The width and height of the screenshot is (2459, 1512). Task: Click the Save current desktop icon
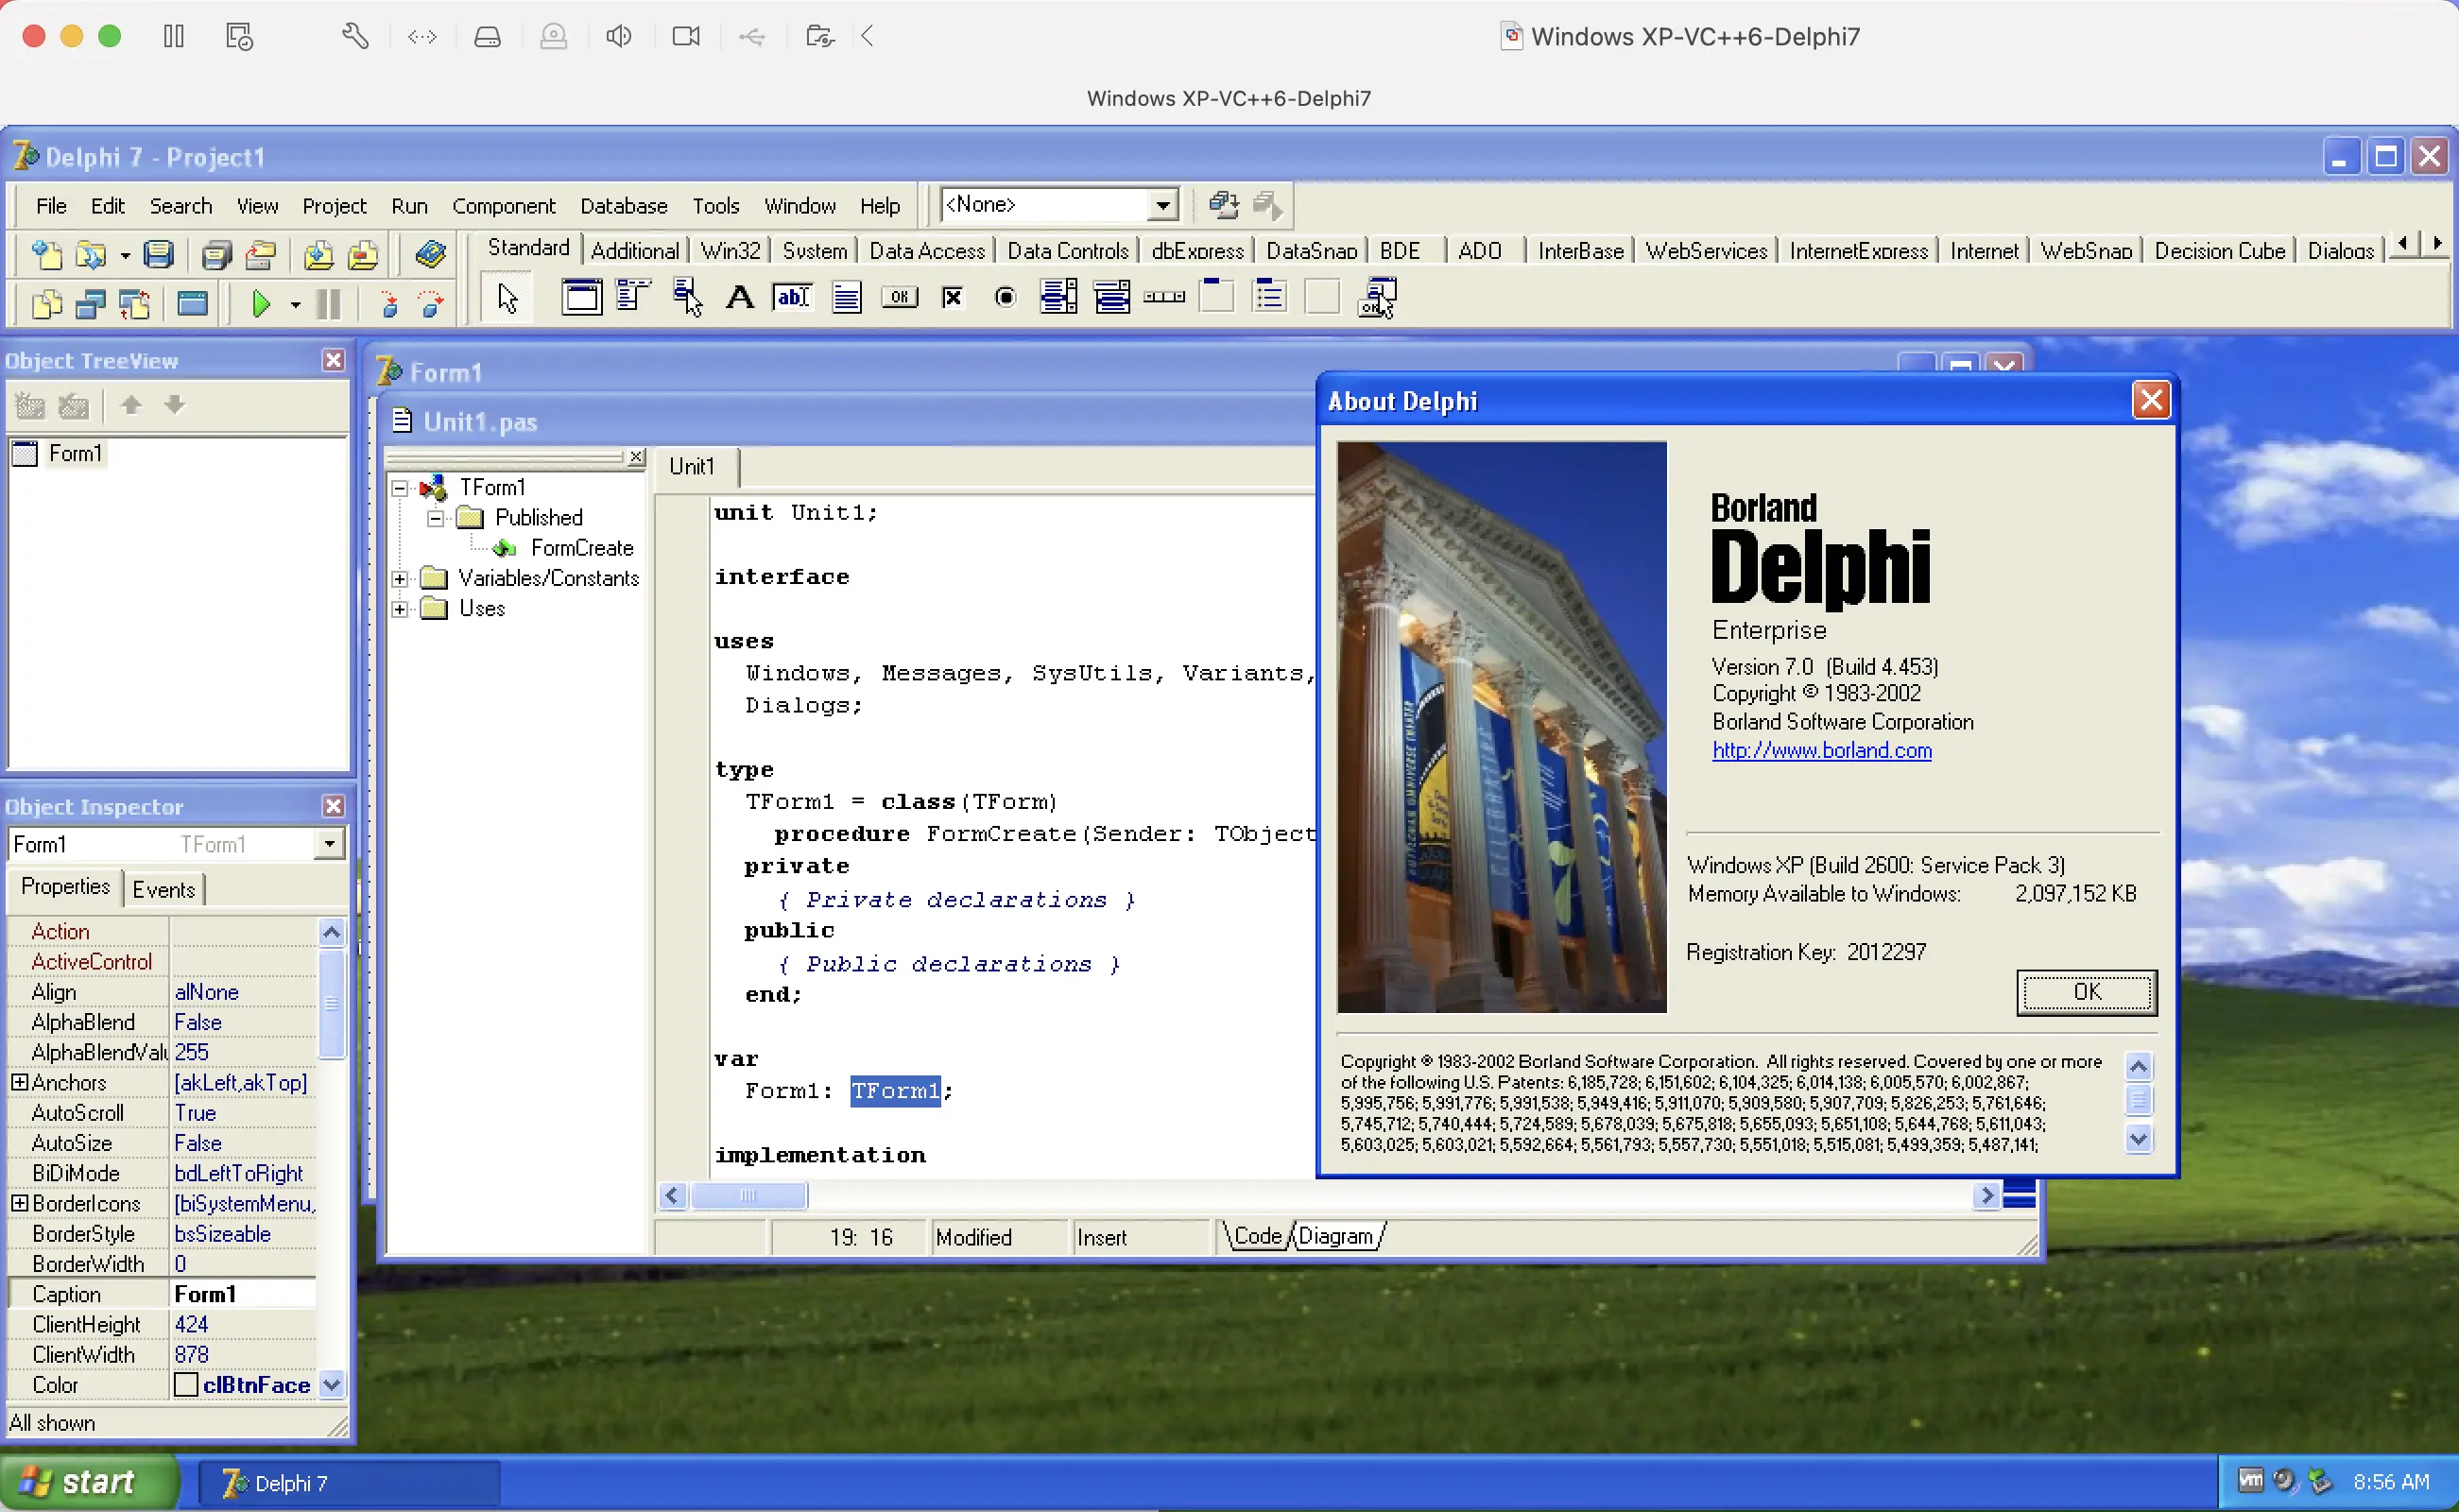pyautogui.click(x=1223, y=205)
